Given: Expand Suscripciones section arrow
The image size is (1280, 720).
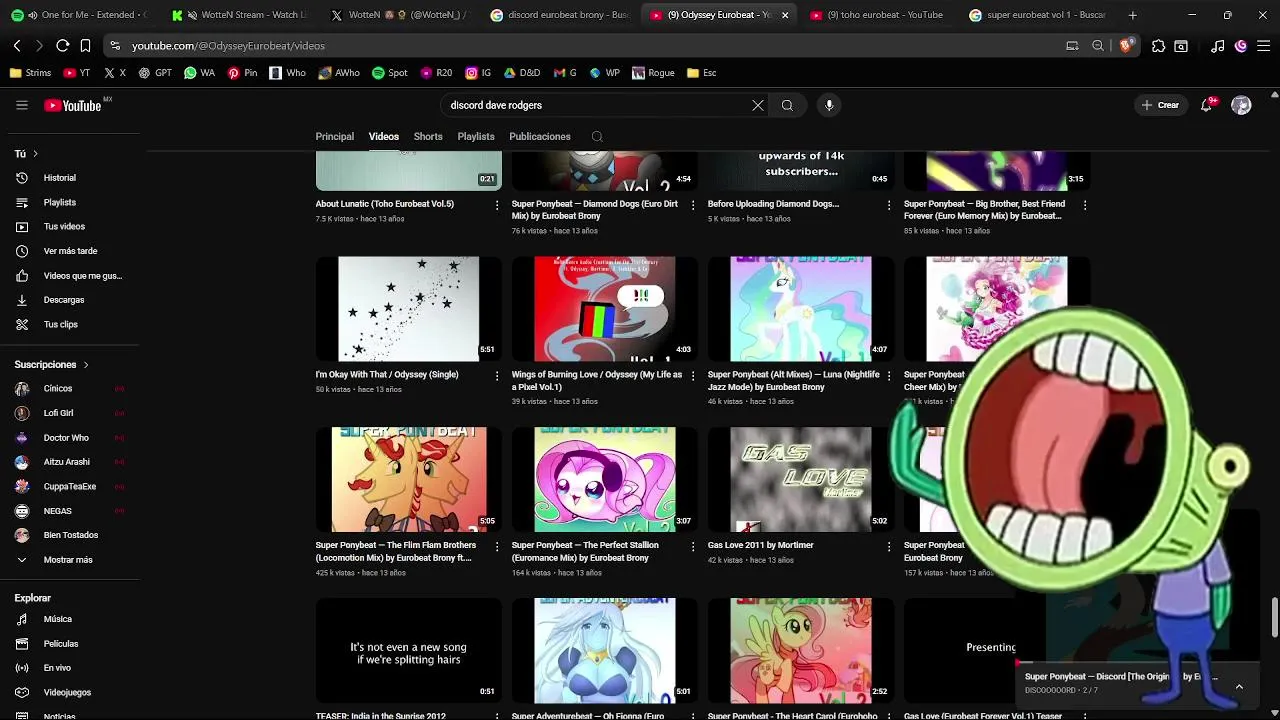Looking at the screenshot, I should (86, 365).
